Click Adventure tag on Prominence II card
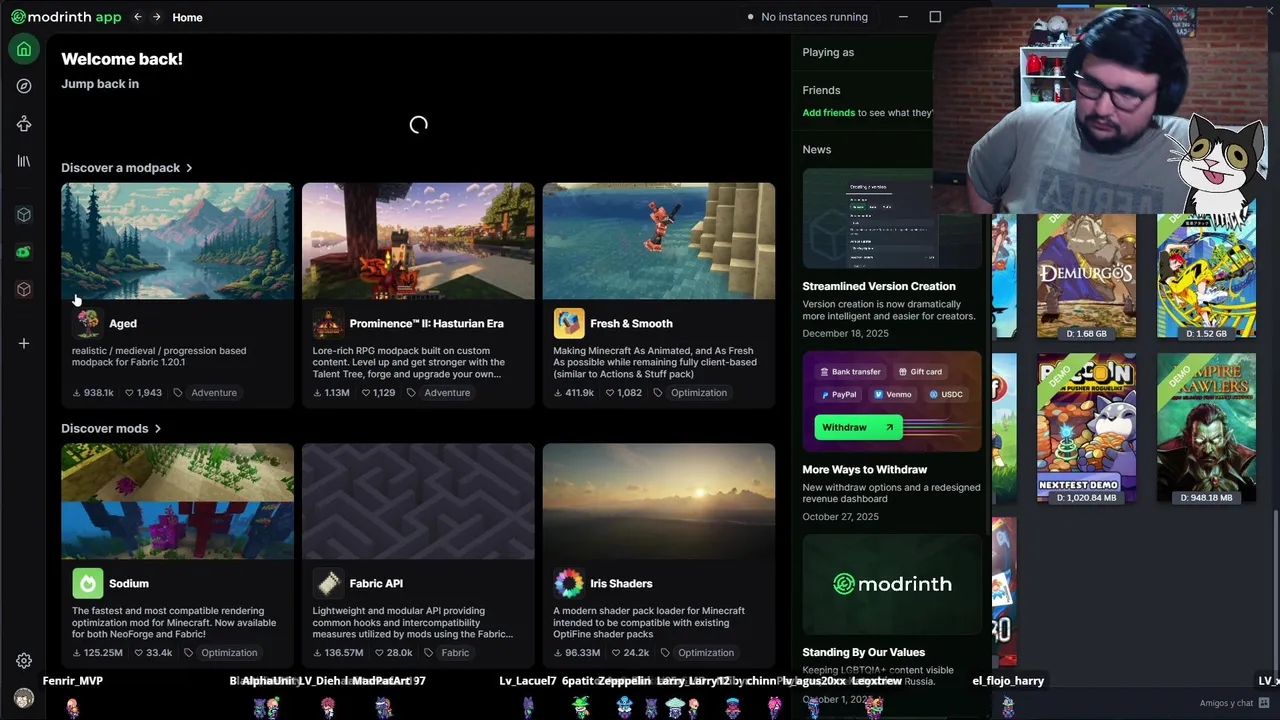1280x720 pixels. pos(447,393)
